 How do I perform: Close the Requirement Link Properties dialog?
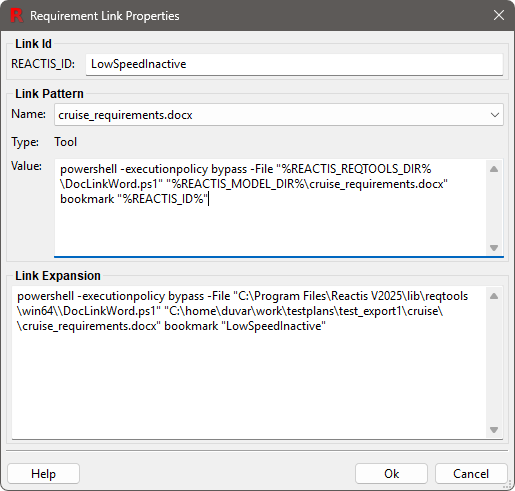point(499,15)
